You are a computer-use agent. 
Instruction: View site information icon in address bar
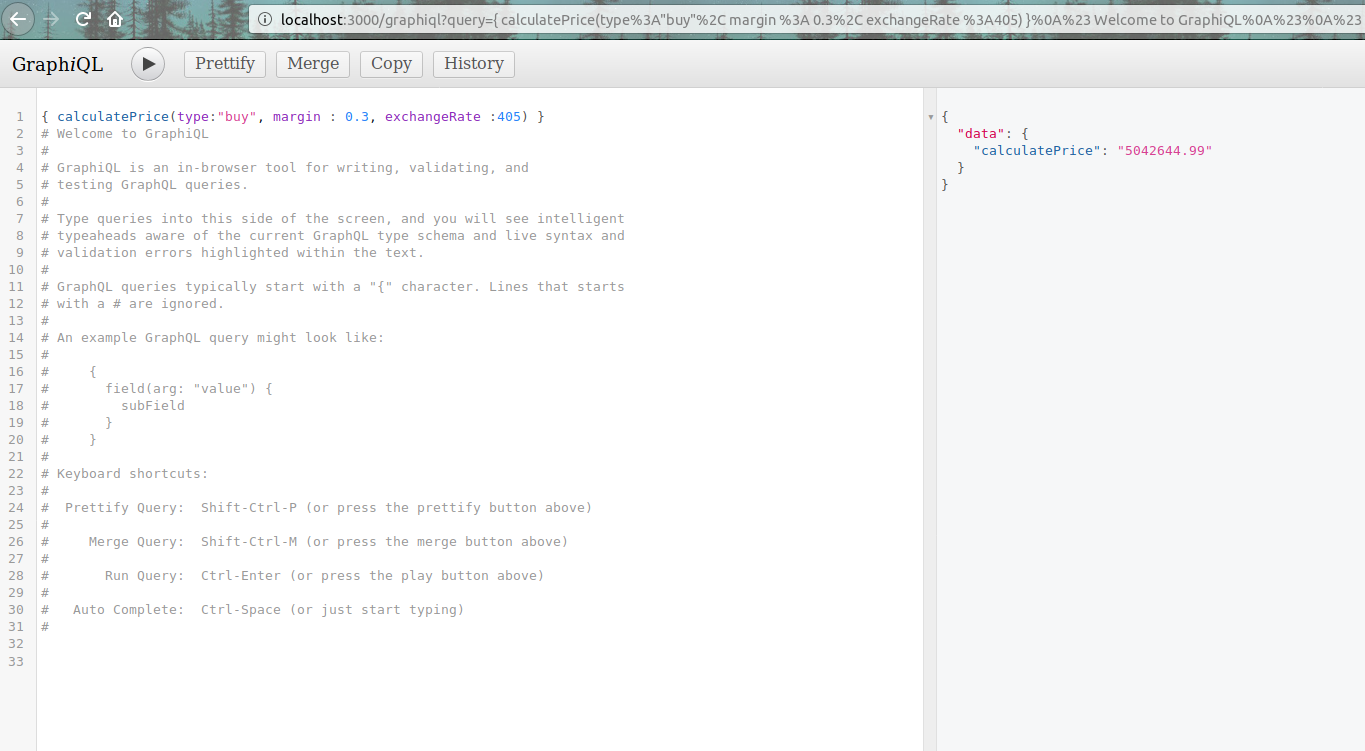(264, 19)
